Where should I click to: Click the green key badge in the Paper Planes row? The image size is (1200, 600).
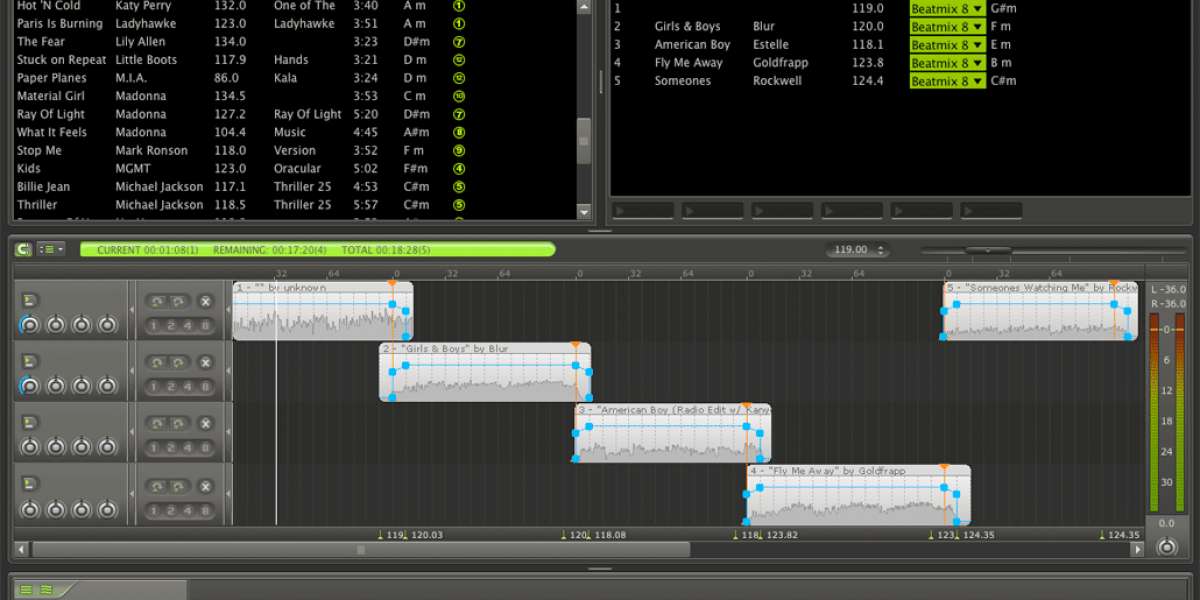coord(459,78)
